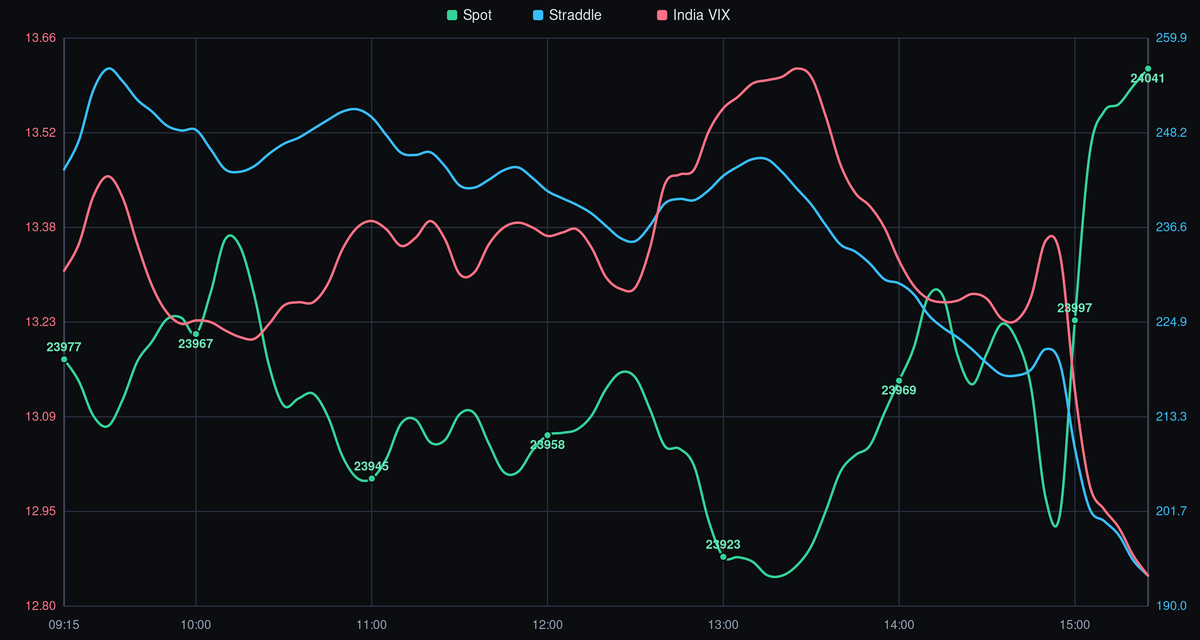Click the 10:00 time axis label
The height and width of the screenshot is (640, 1200).
196,624
